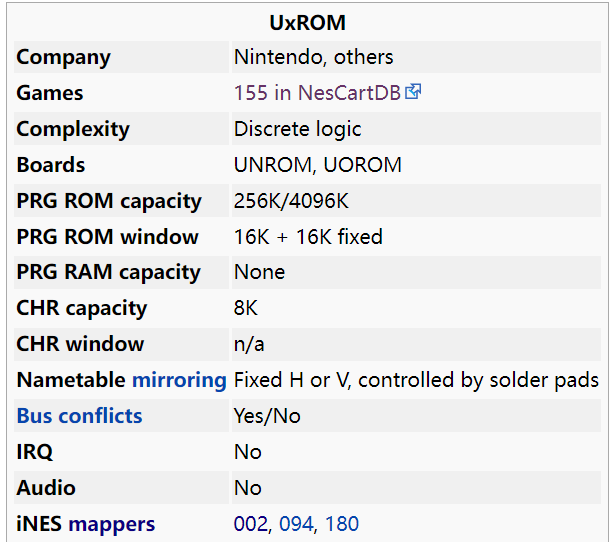Click the mappers link in the last row

tap(111, 524)
